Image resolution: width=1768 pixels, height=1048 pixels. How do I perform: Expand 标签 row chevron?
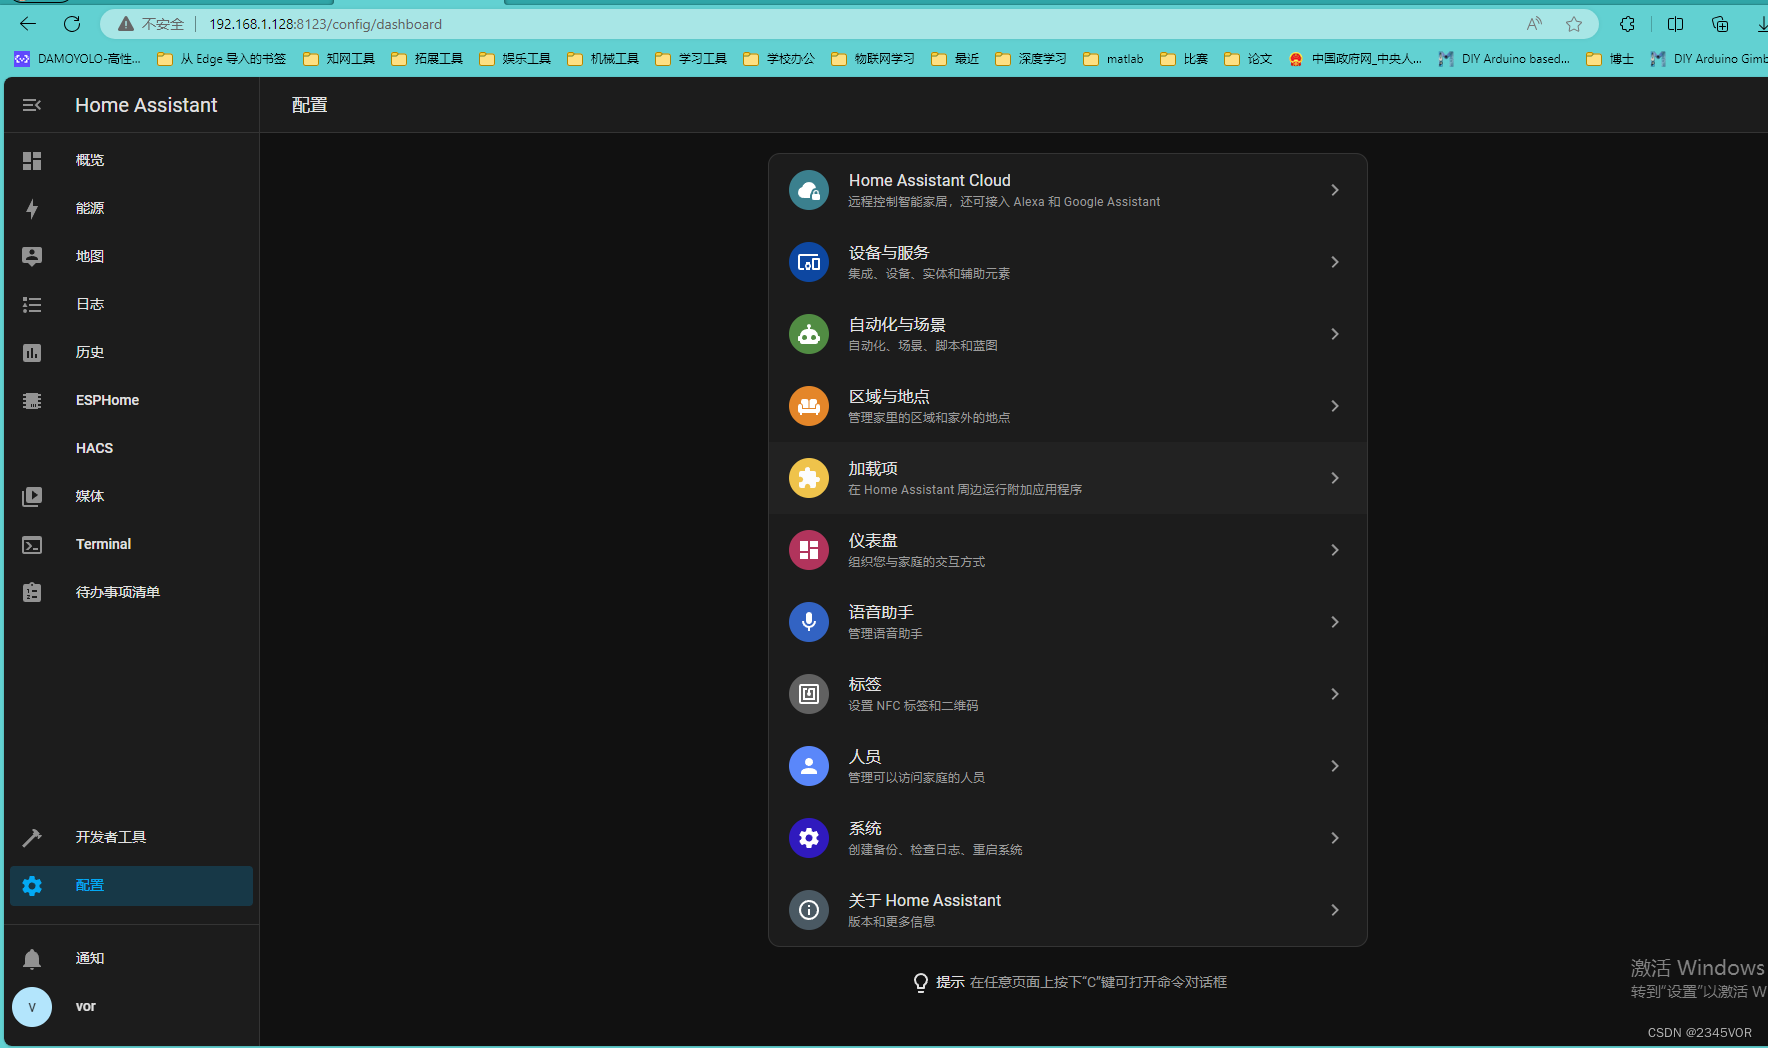1335,694
